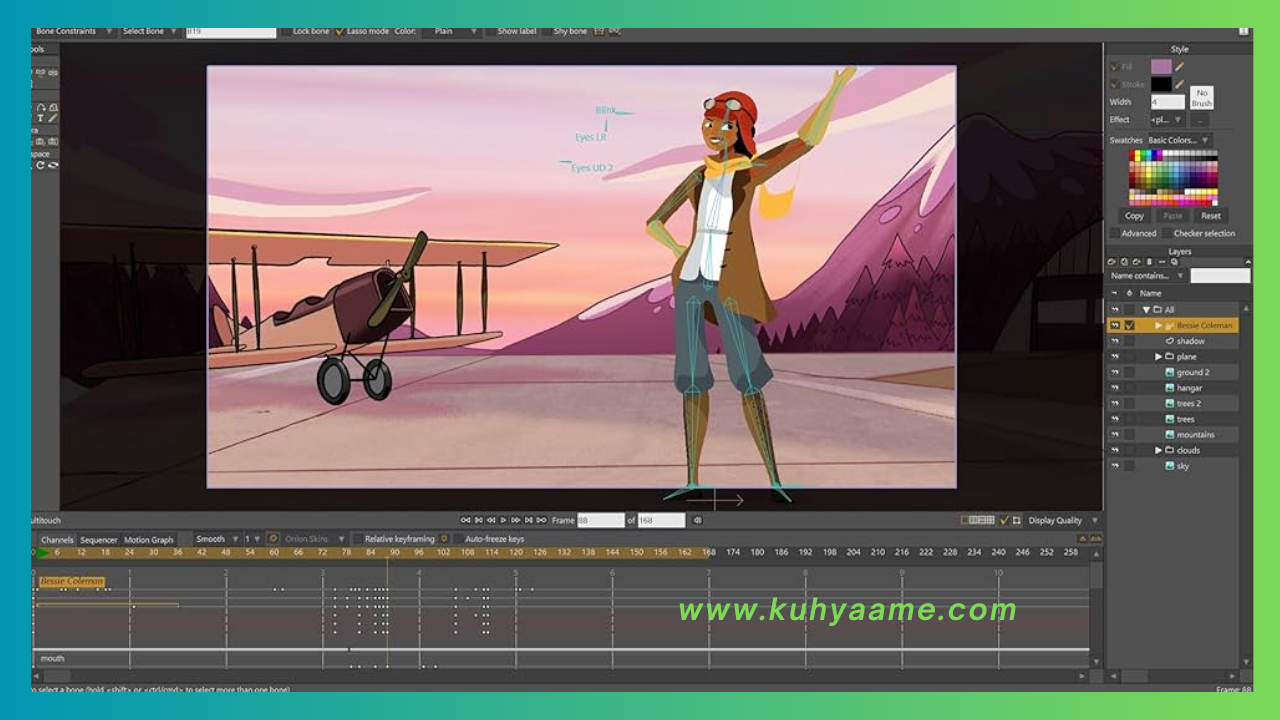
Task: Click the folder icon of 'plane' group
Action: tap(1169, 356)
